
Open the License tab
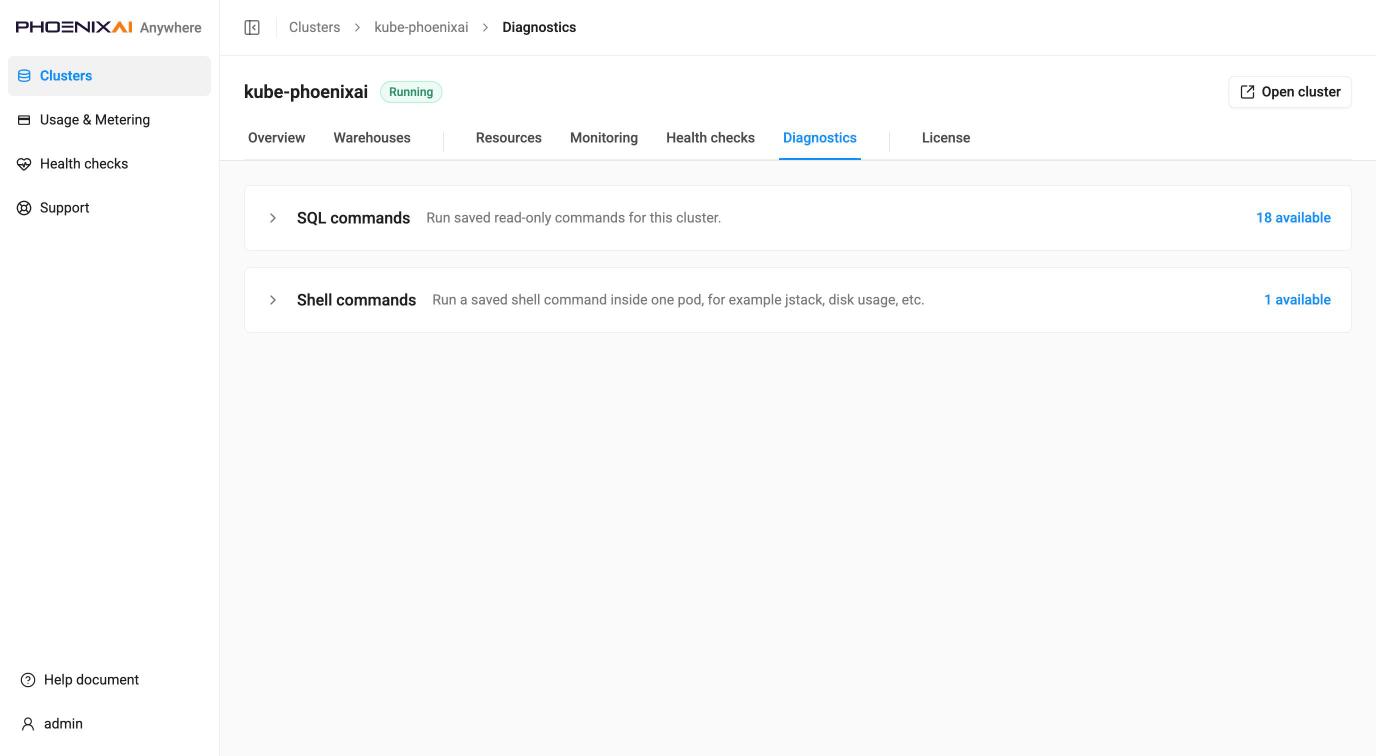coord(946,138)
